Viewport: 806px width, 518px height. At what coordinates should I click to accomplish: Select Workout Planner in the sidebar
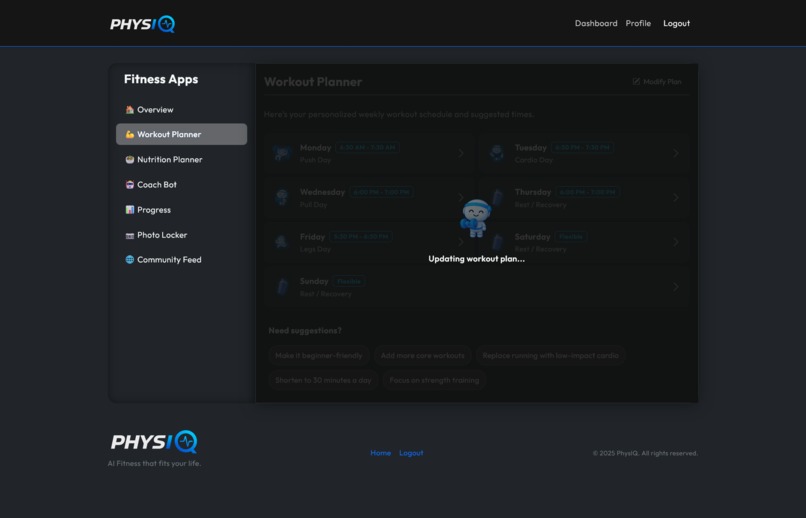point(181,134)
